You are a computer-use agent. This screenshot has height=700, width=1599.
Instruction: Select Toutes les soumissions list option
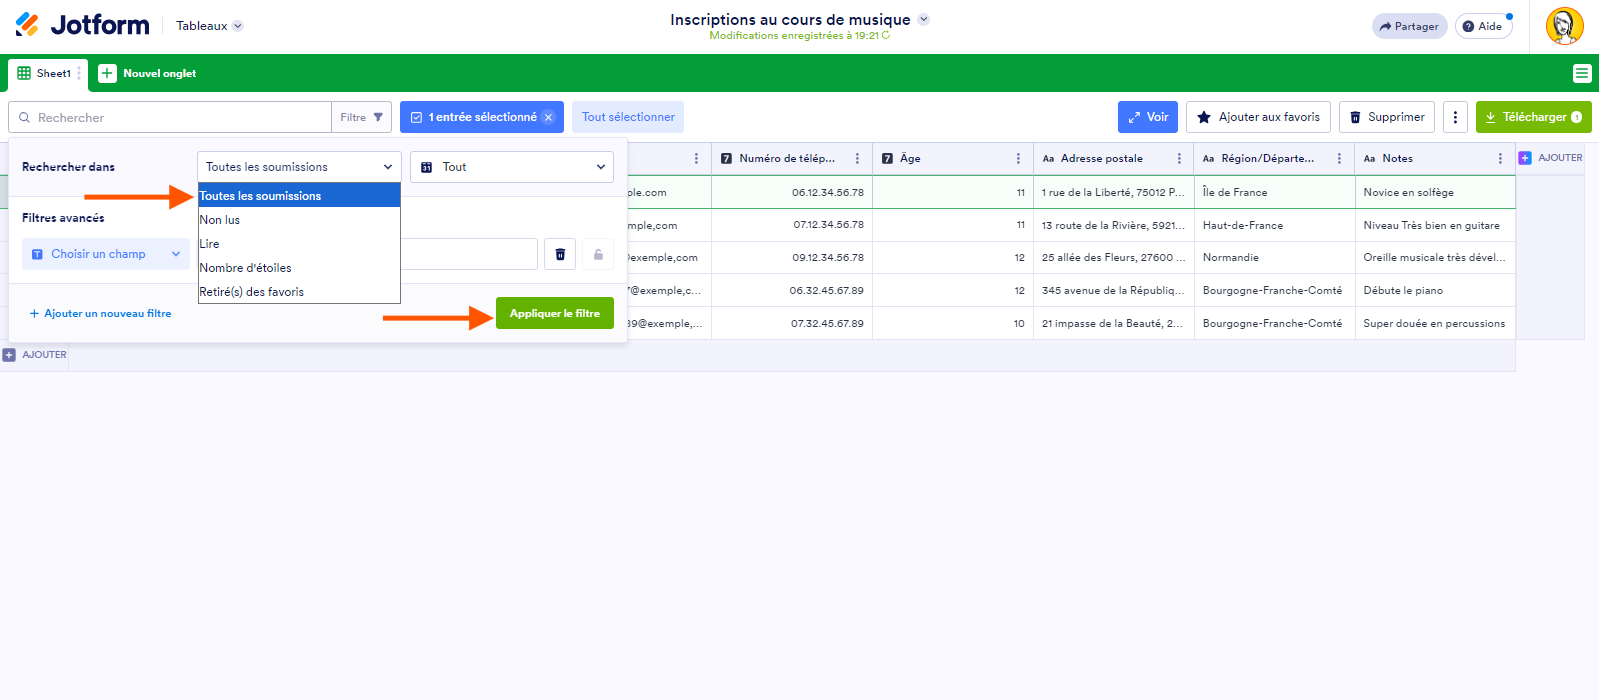[299, 196]
